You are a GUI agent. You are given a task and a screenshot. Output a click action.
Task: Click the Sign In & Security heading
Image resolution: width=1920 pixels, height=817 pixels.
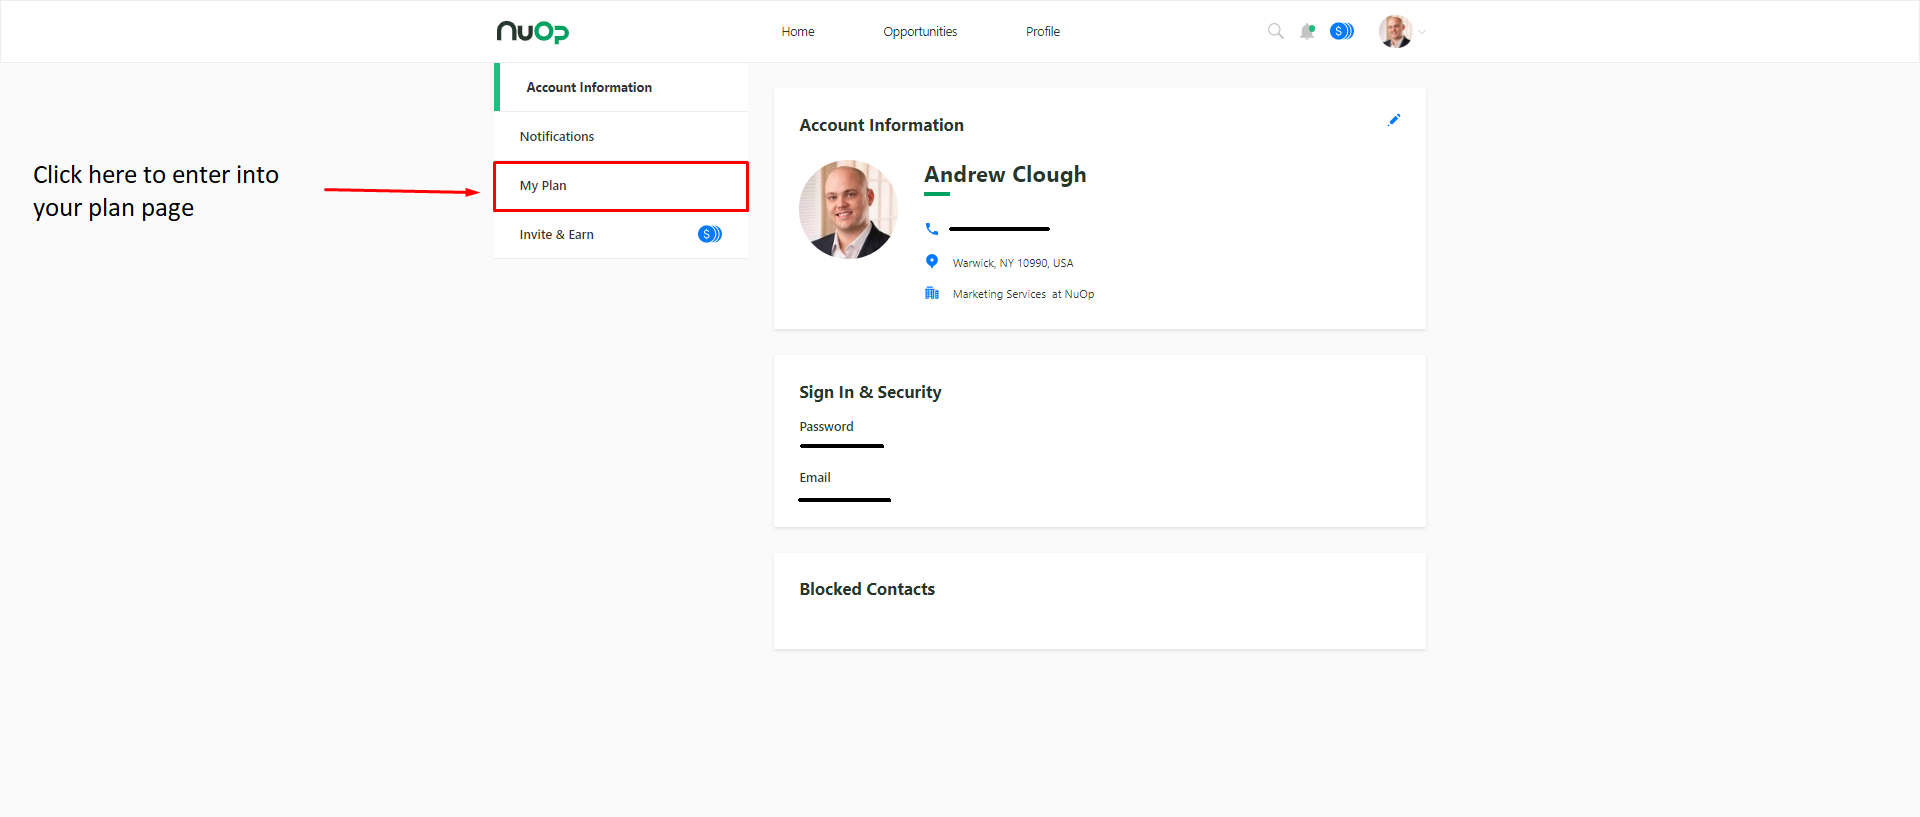click(x=870, y=392)
